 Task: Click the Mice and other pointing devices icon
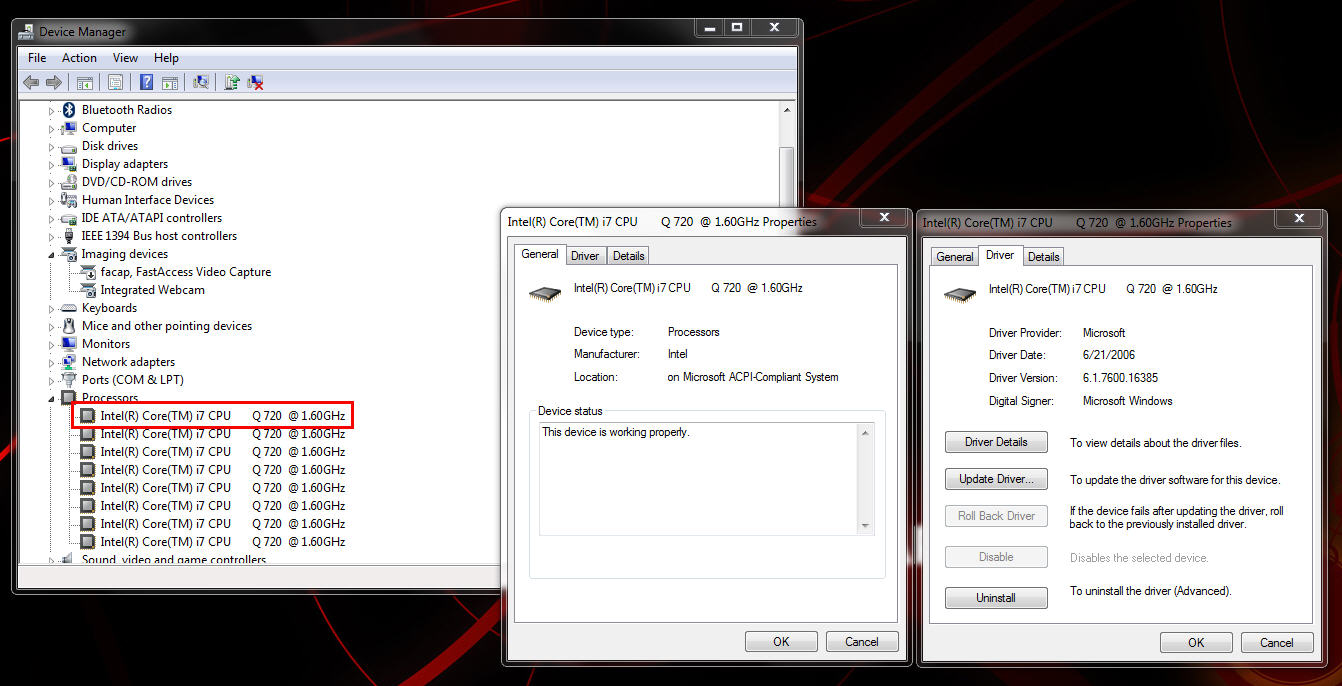[69, 326]
